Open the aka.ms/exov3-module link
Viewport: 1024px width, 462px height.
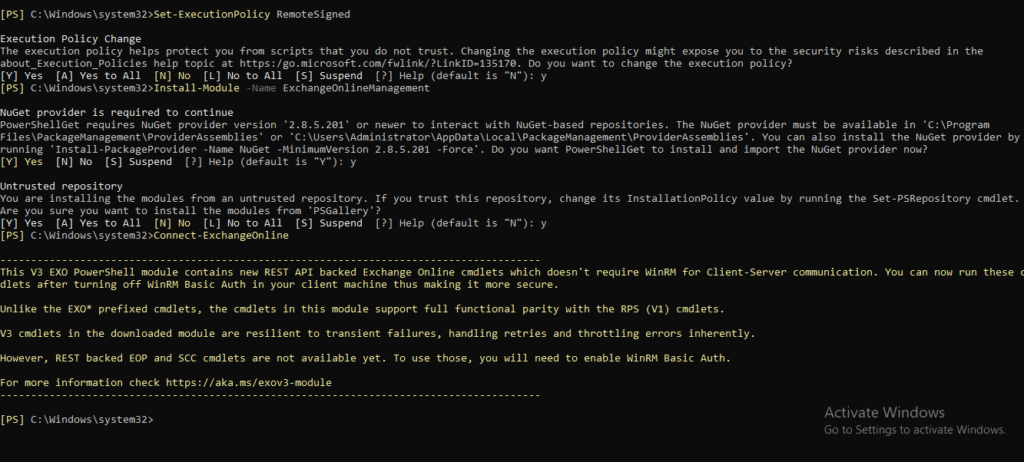click(249, 383)
